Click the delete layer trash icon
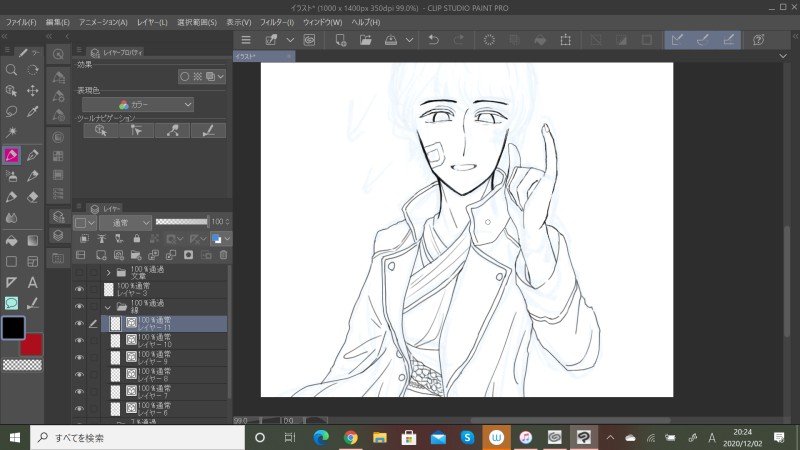 223,255
